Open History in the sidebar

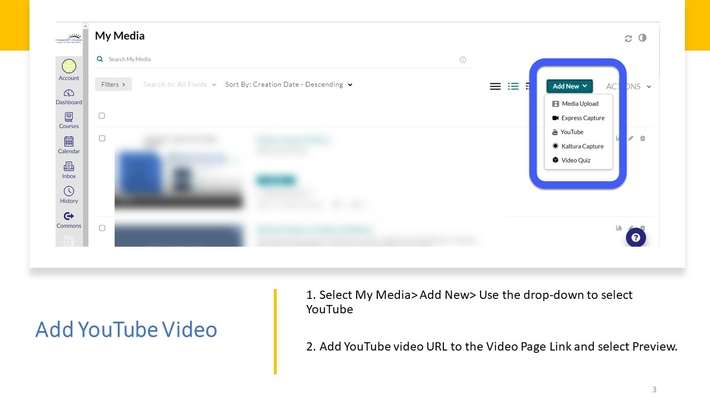tap(69, 195)
